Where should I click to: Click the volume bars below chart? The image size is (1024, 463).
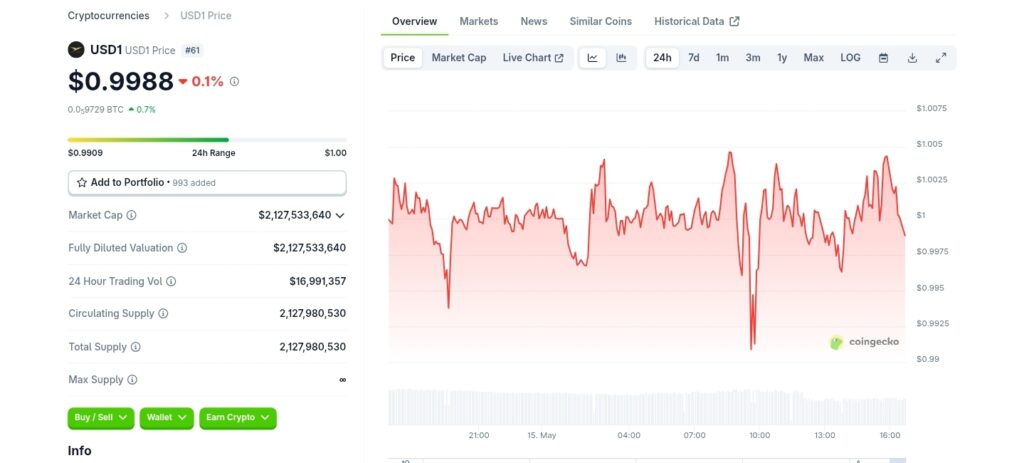click(x=647, y=407)
